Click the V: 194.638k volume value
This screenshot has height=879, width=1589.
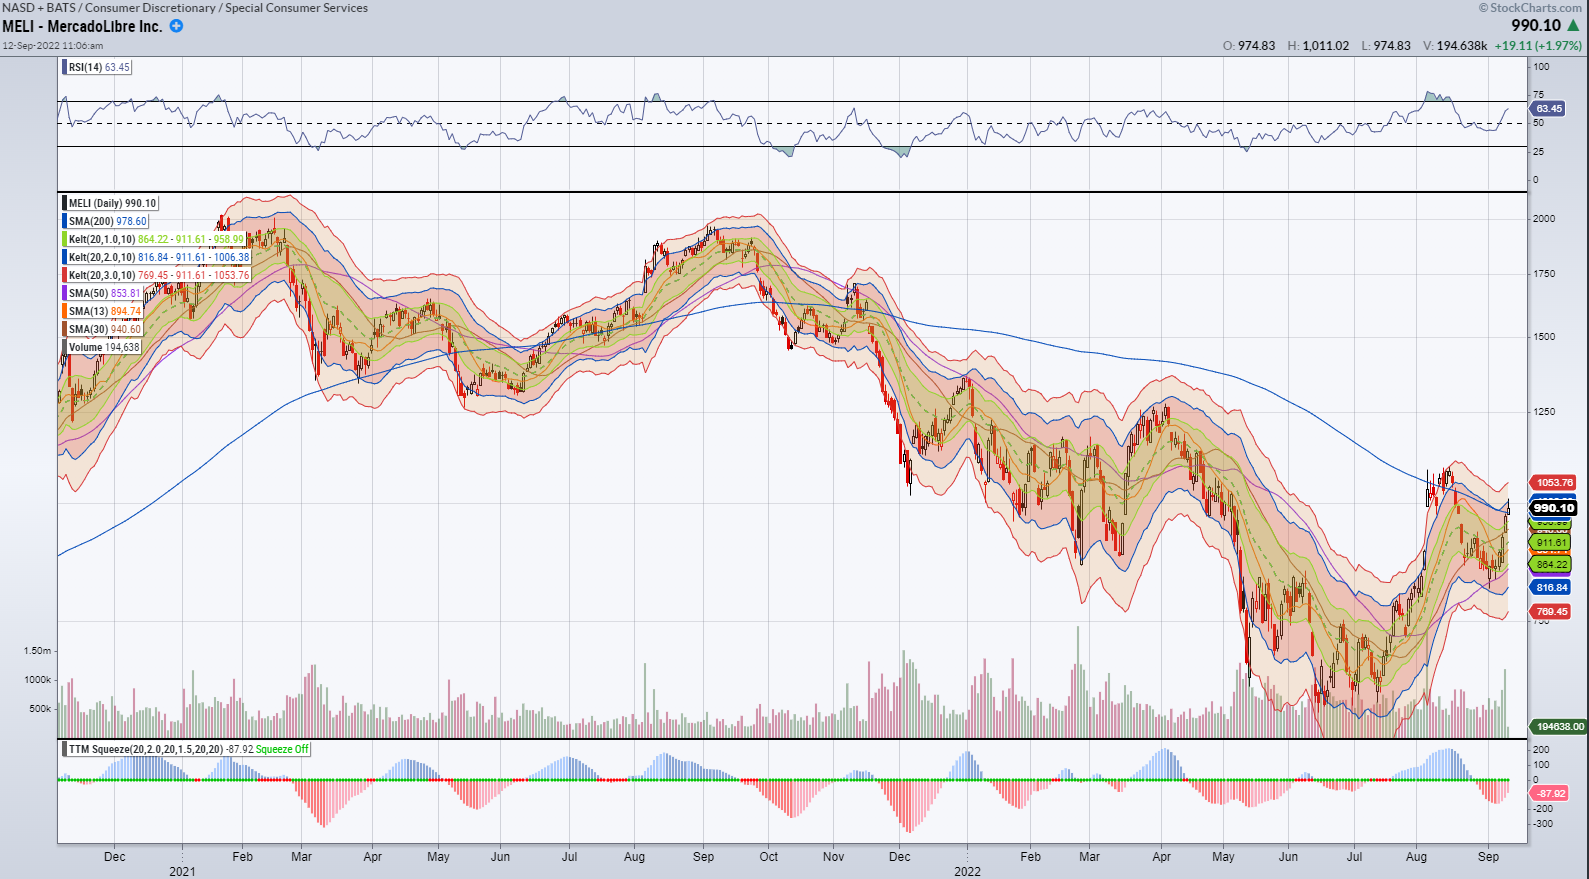click(x=1455, y=45)
